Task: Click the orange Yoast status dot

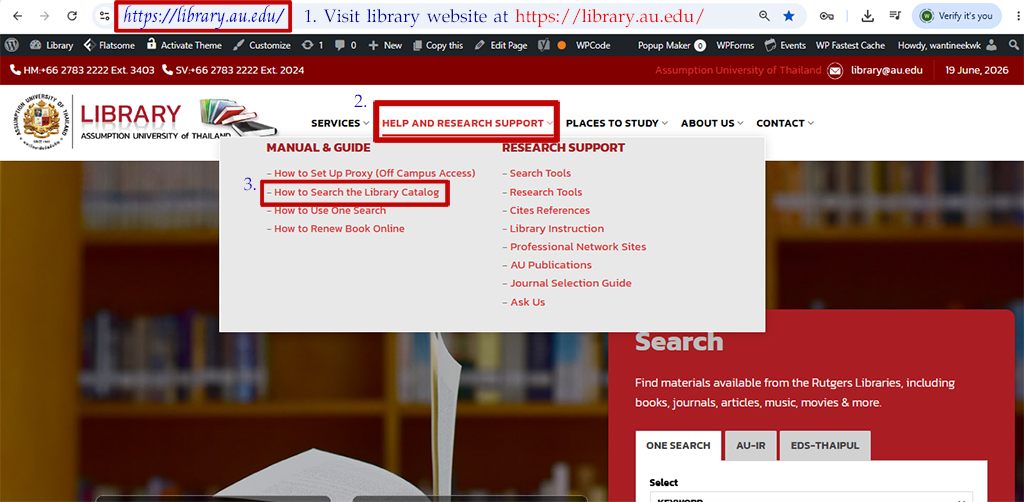Action: (x=562, y=45)
